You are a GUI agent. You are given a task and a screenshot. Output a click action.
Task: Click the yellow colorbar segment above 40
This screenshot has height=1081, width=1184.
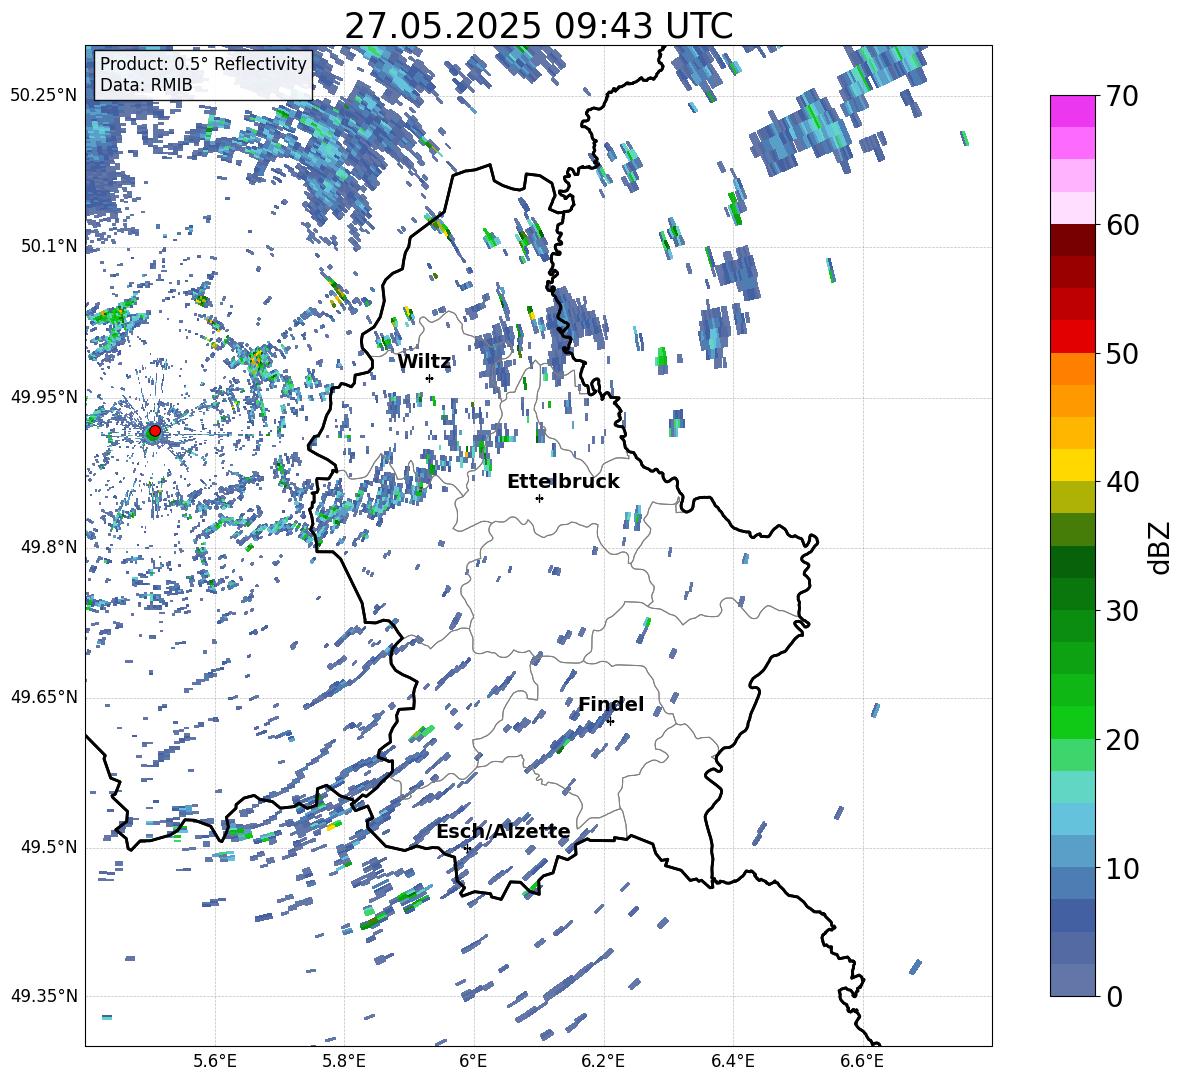click(x=1072, y=465)
